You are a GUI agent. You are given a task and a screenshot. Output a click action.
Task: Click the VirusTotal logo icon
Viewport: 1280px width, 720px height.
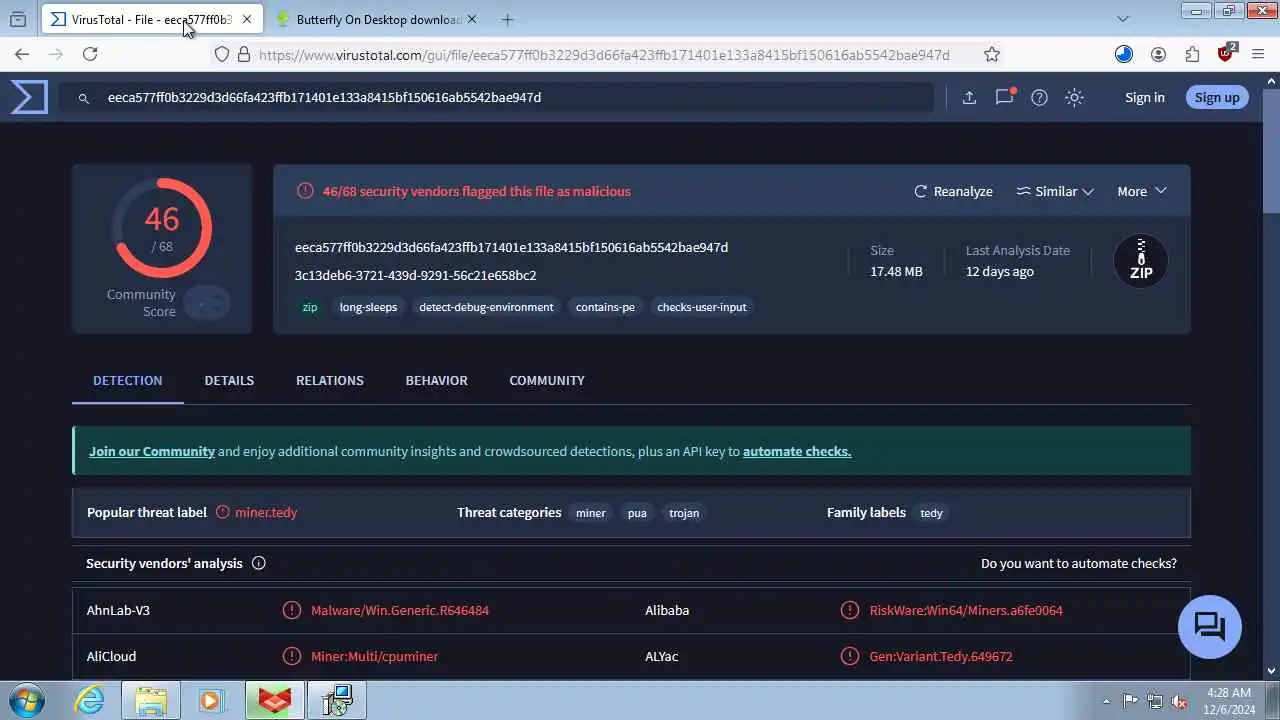[29, 97]
